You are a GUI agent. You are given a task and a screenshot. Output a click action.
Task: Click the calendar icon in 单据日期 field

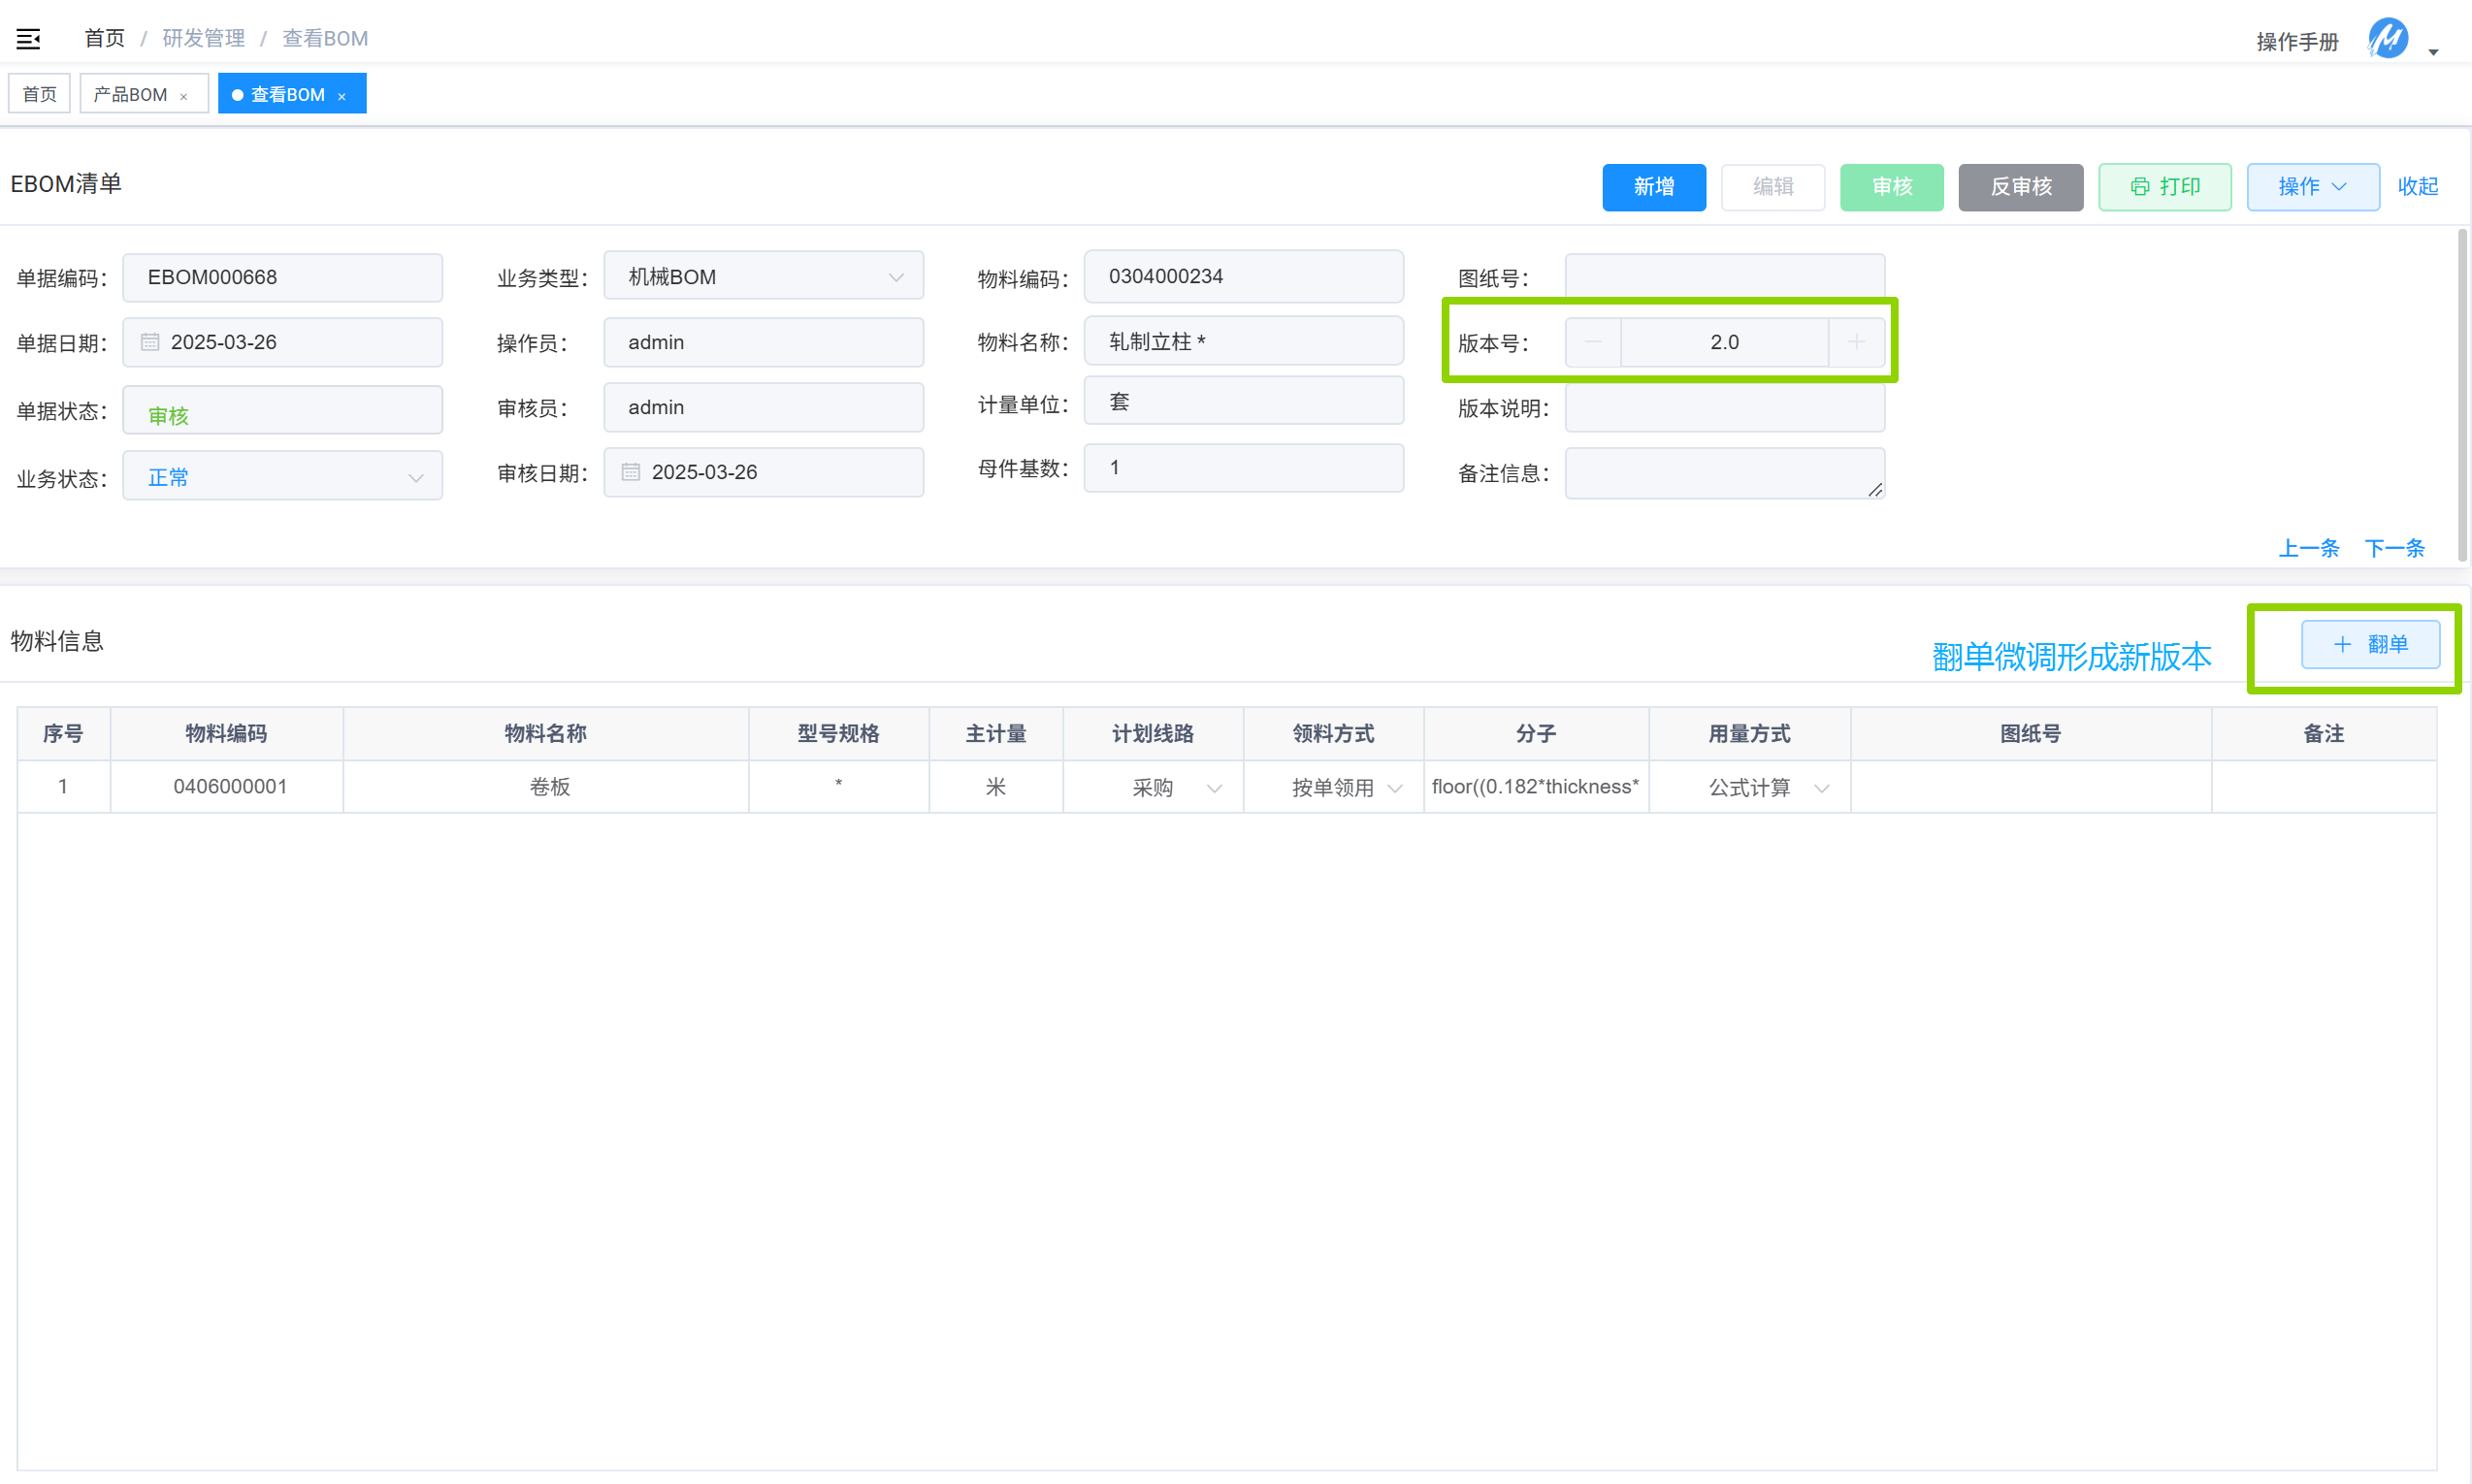coord(150,342)
